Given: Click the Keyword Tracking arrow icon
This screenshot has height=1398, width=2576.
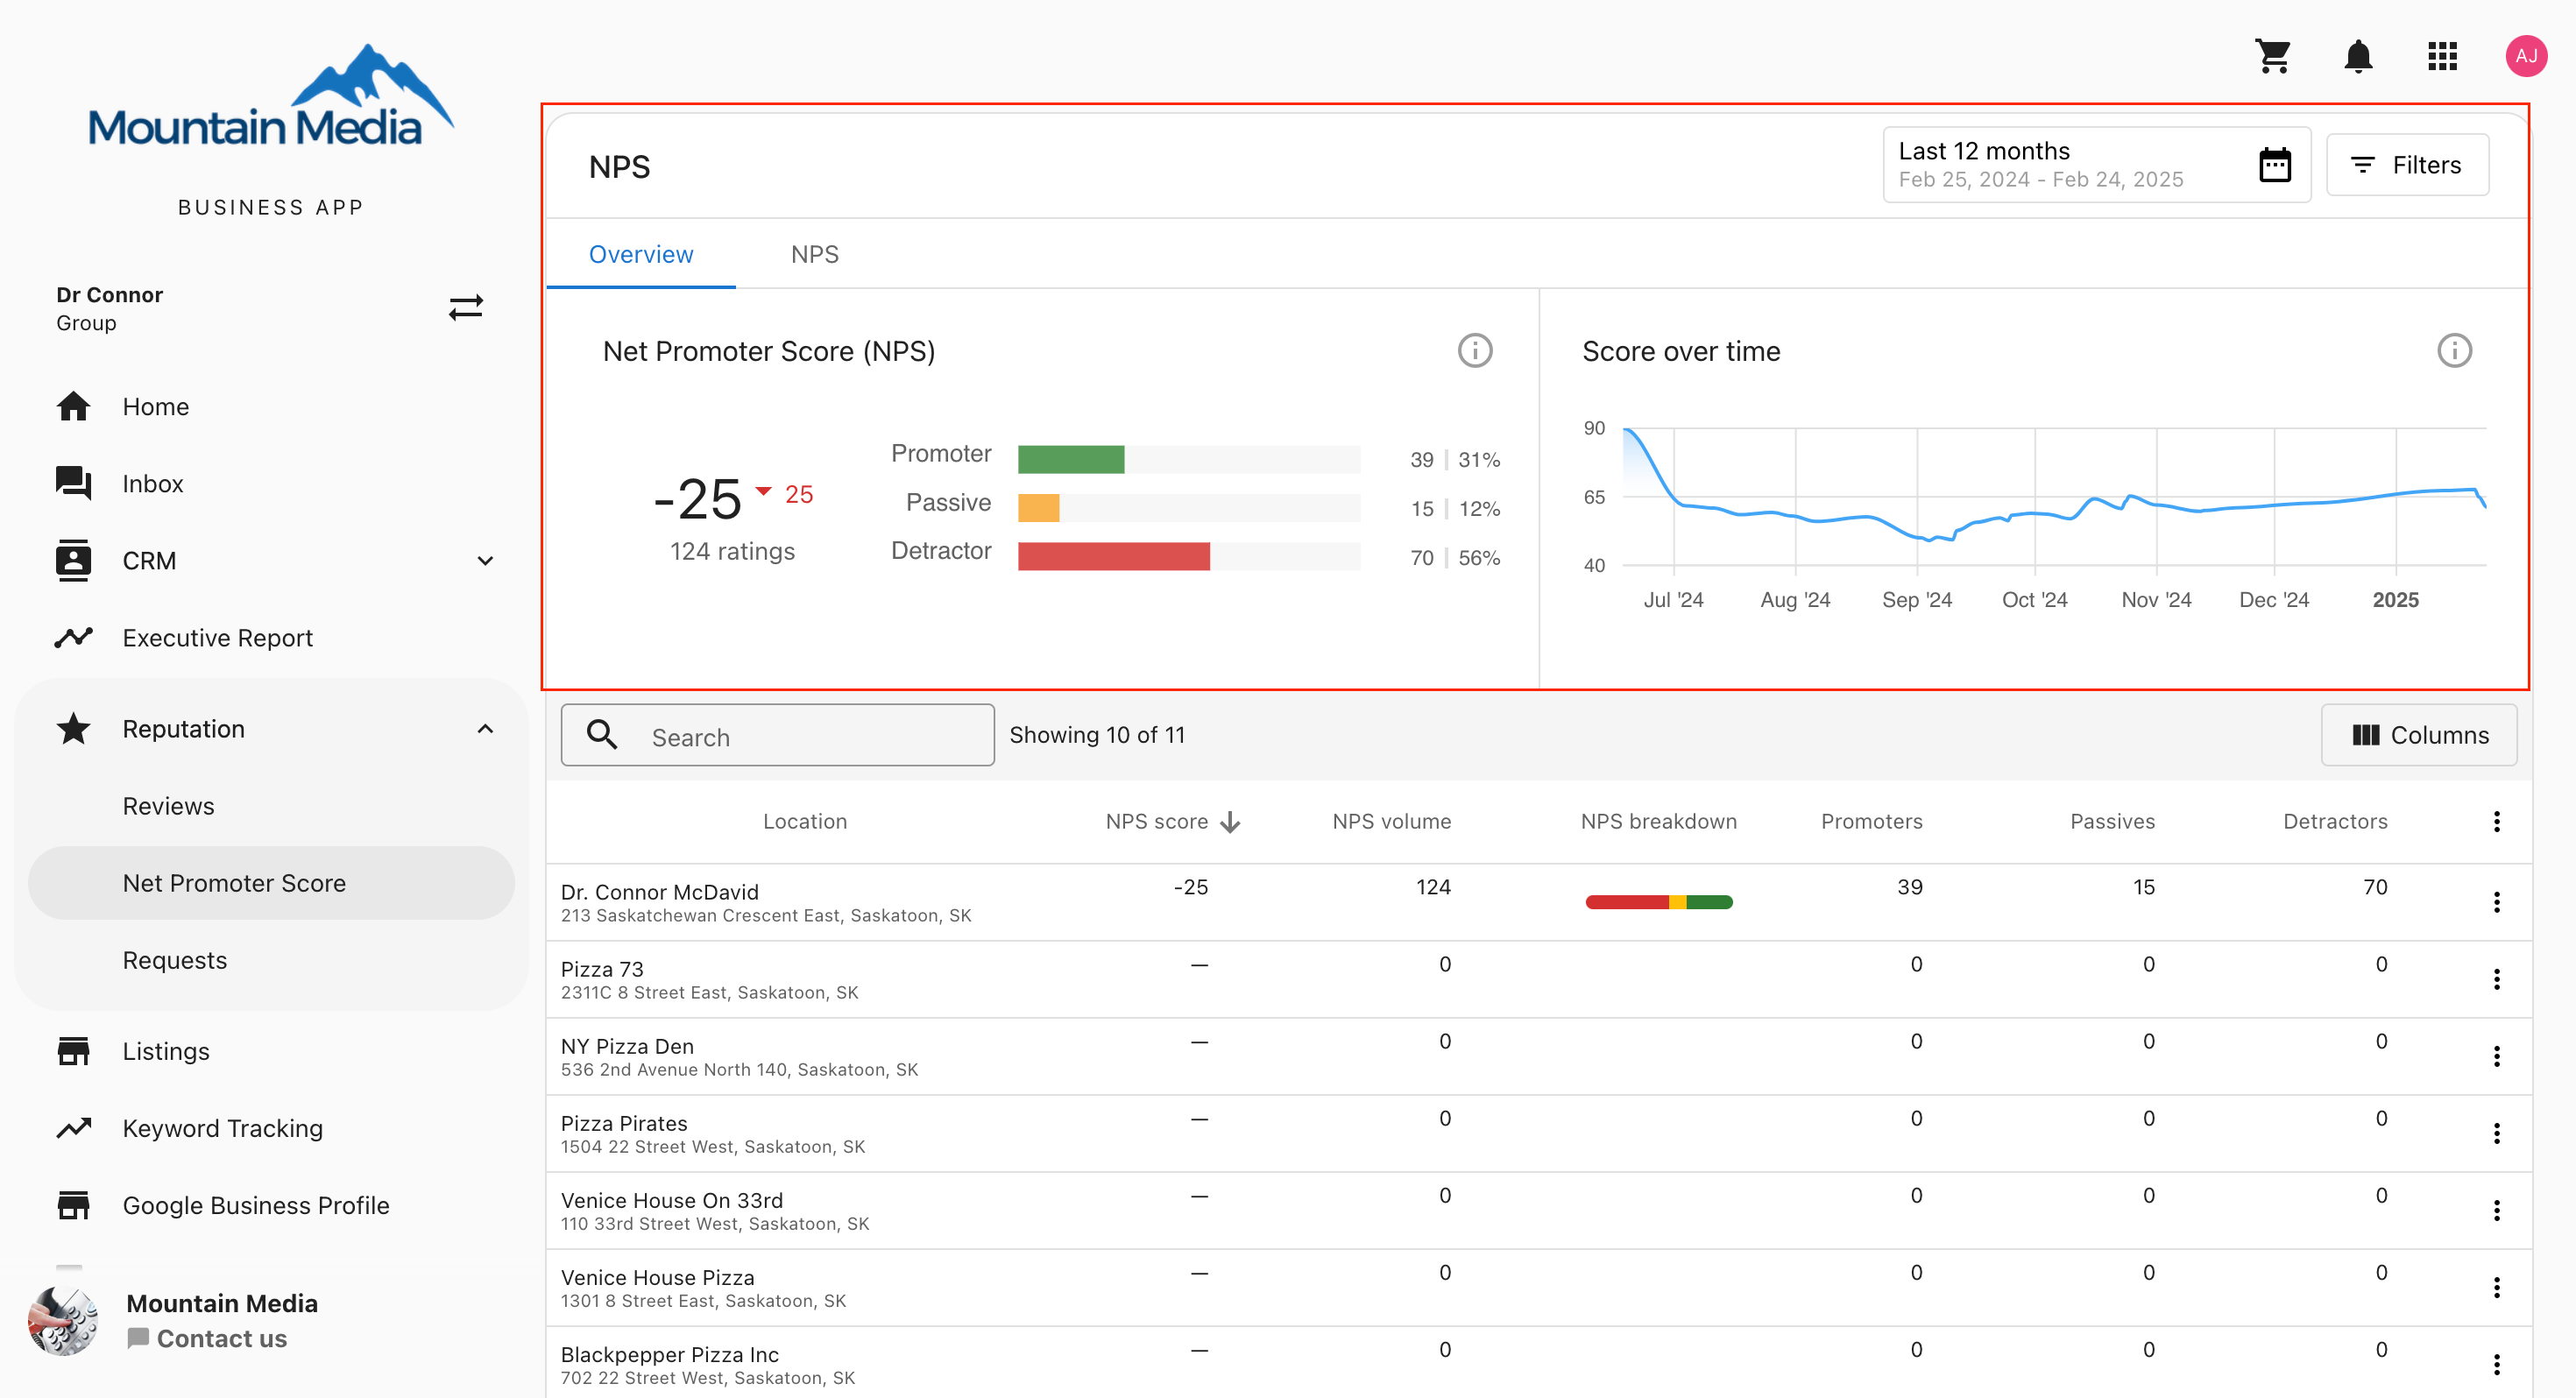Looking at the screenshot, I should [x=73, y=1129].
